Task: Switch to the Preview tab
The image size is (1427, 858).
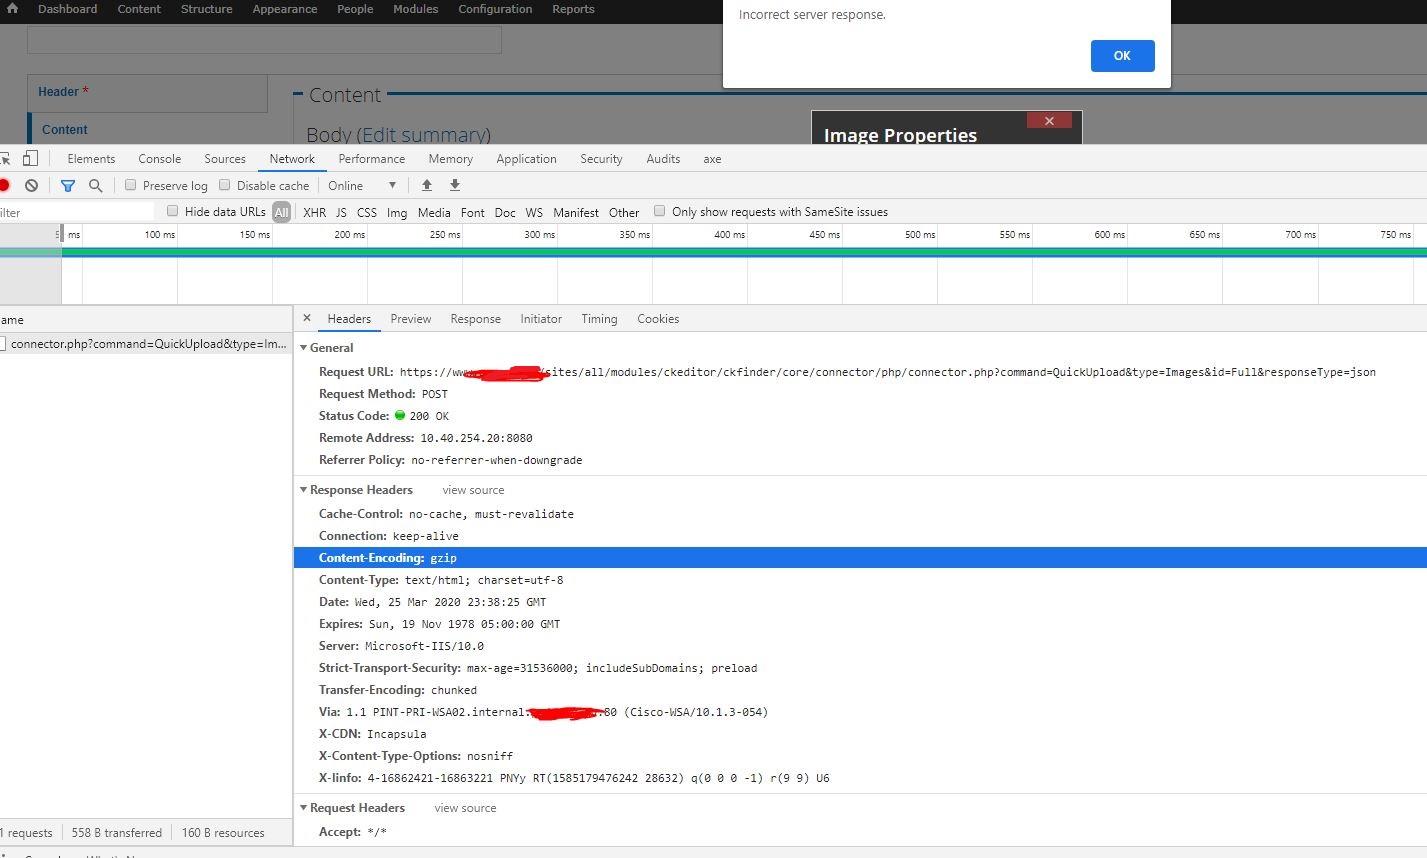Action: (x=410, y=318)
